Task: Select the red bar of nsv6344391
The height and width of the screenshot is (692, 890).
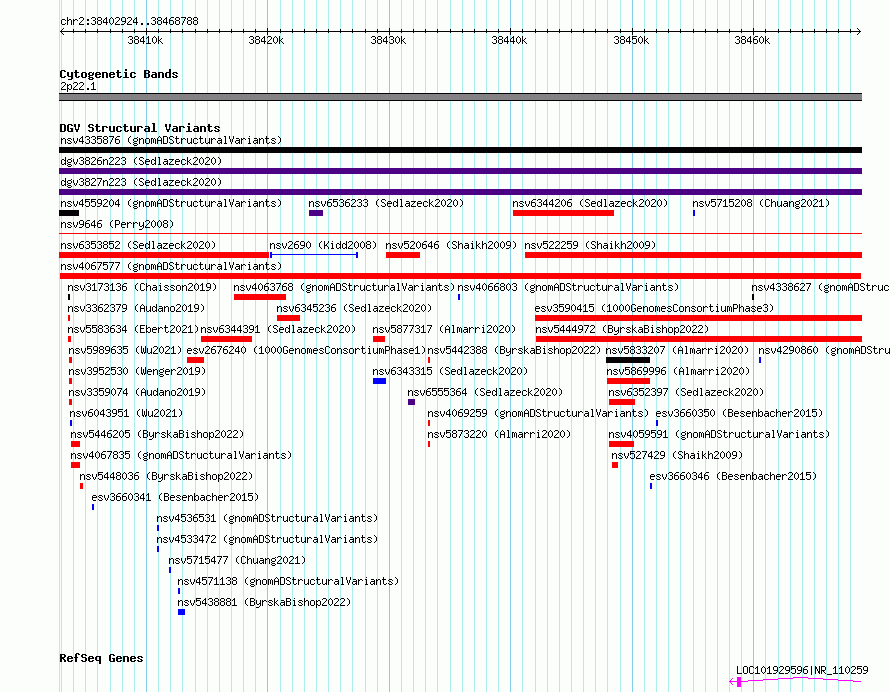Action: click(226, 339)
